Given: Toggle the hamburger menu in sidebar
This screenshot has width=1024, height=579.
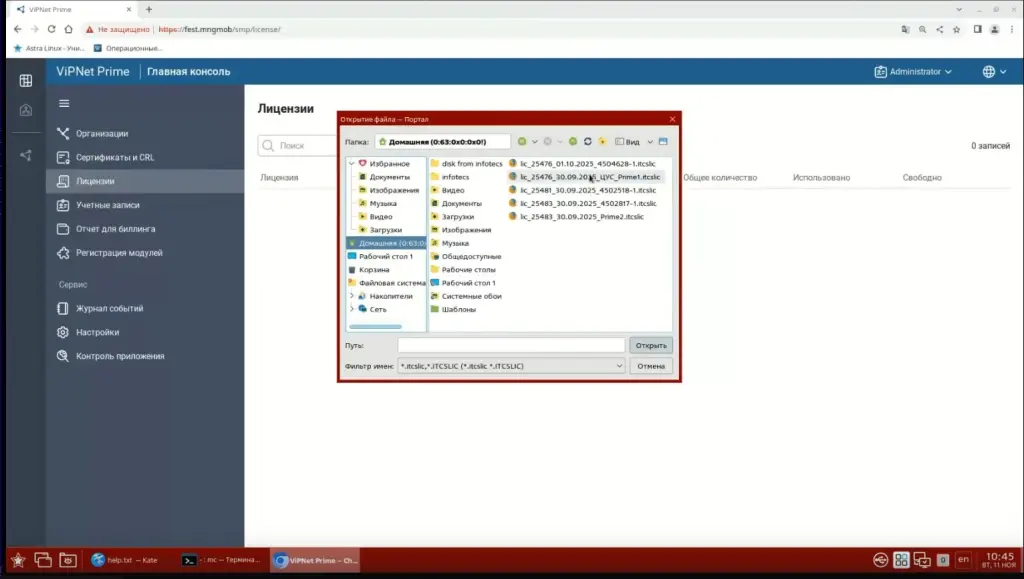Looking at the screenshot, I should (64, 103).
